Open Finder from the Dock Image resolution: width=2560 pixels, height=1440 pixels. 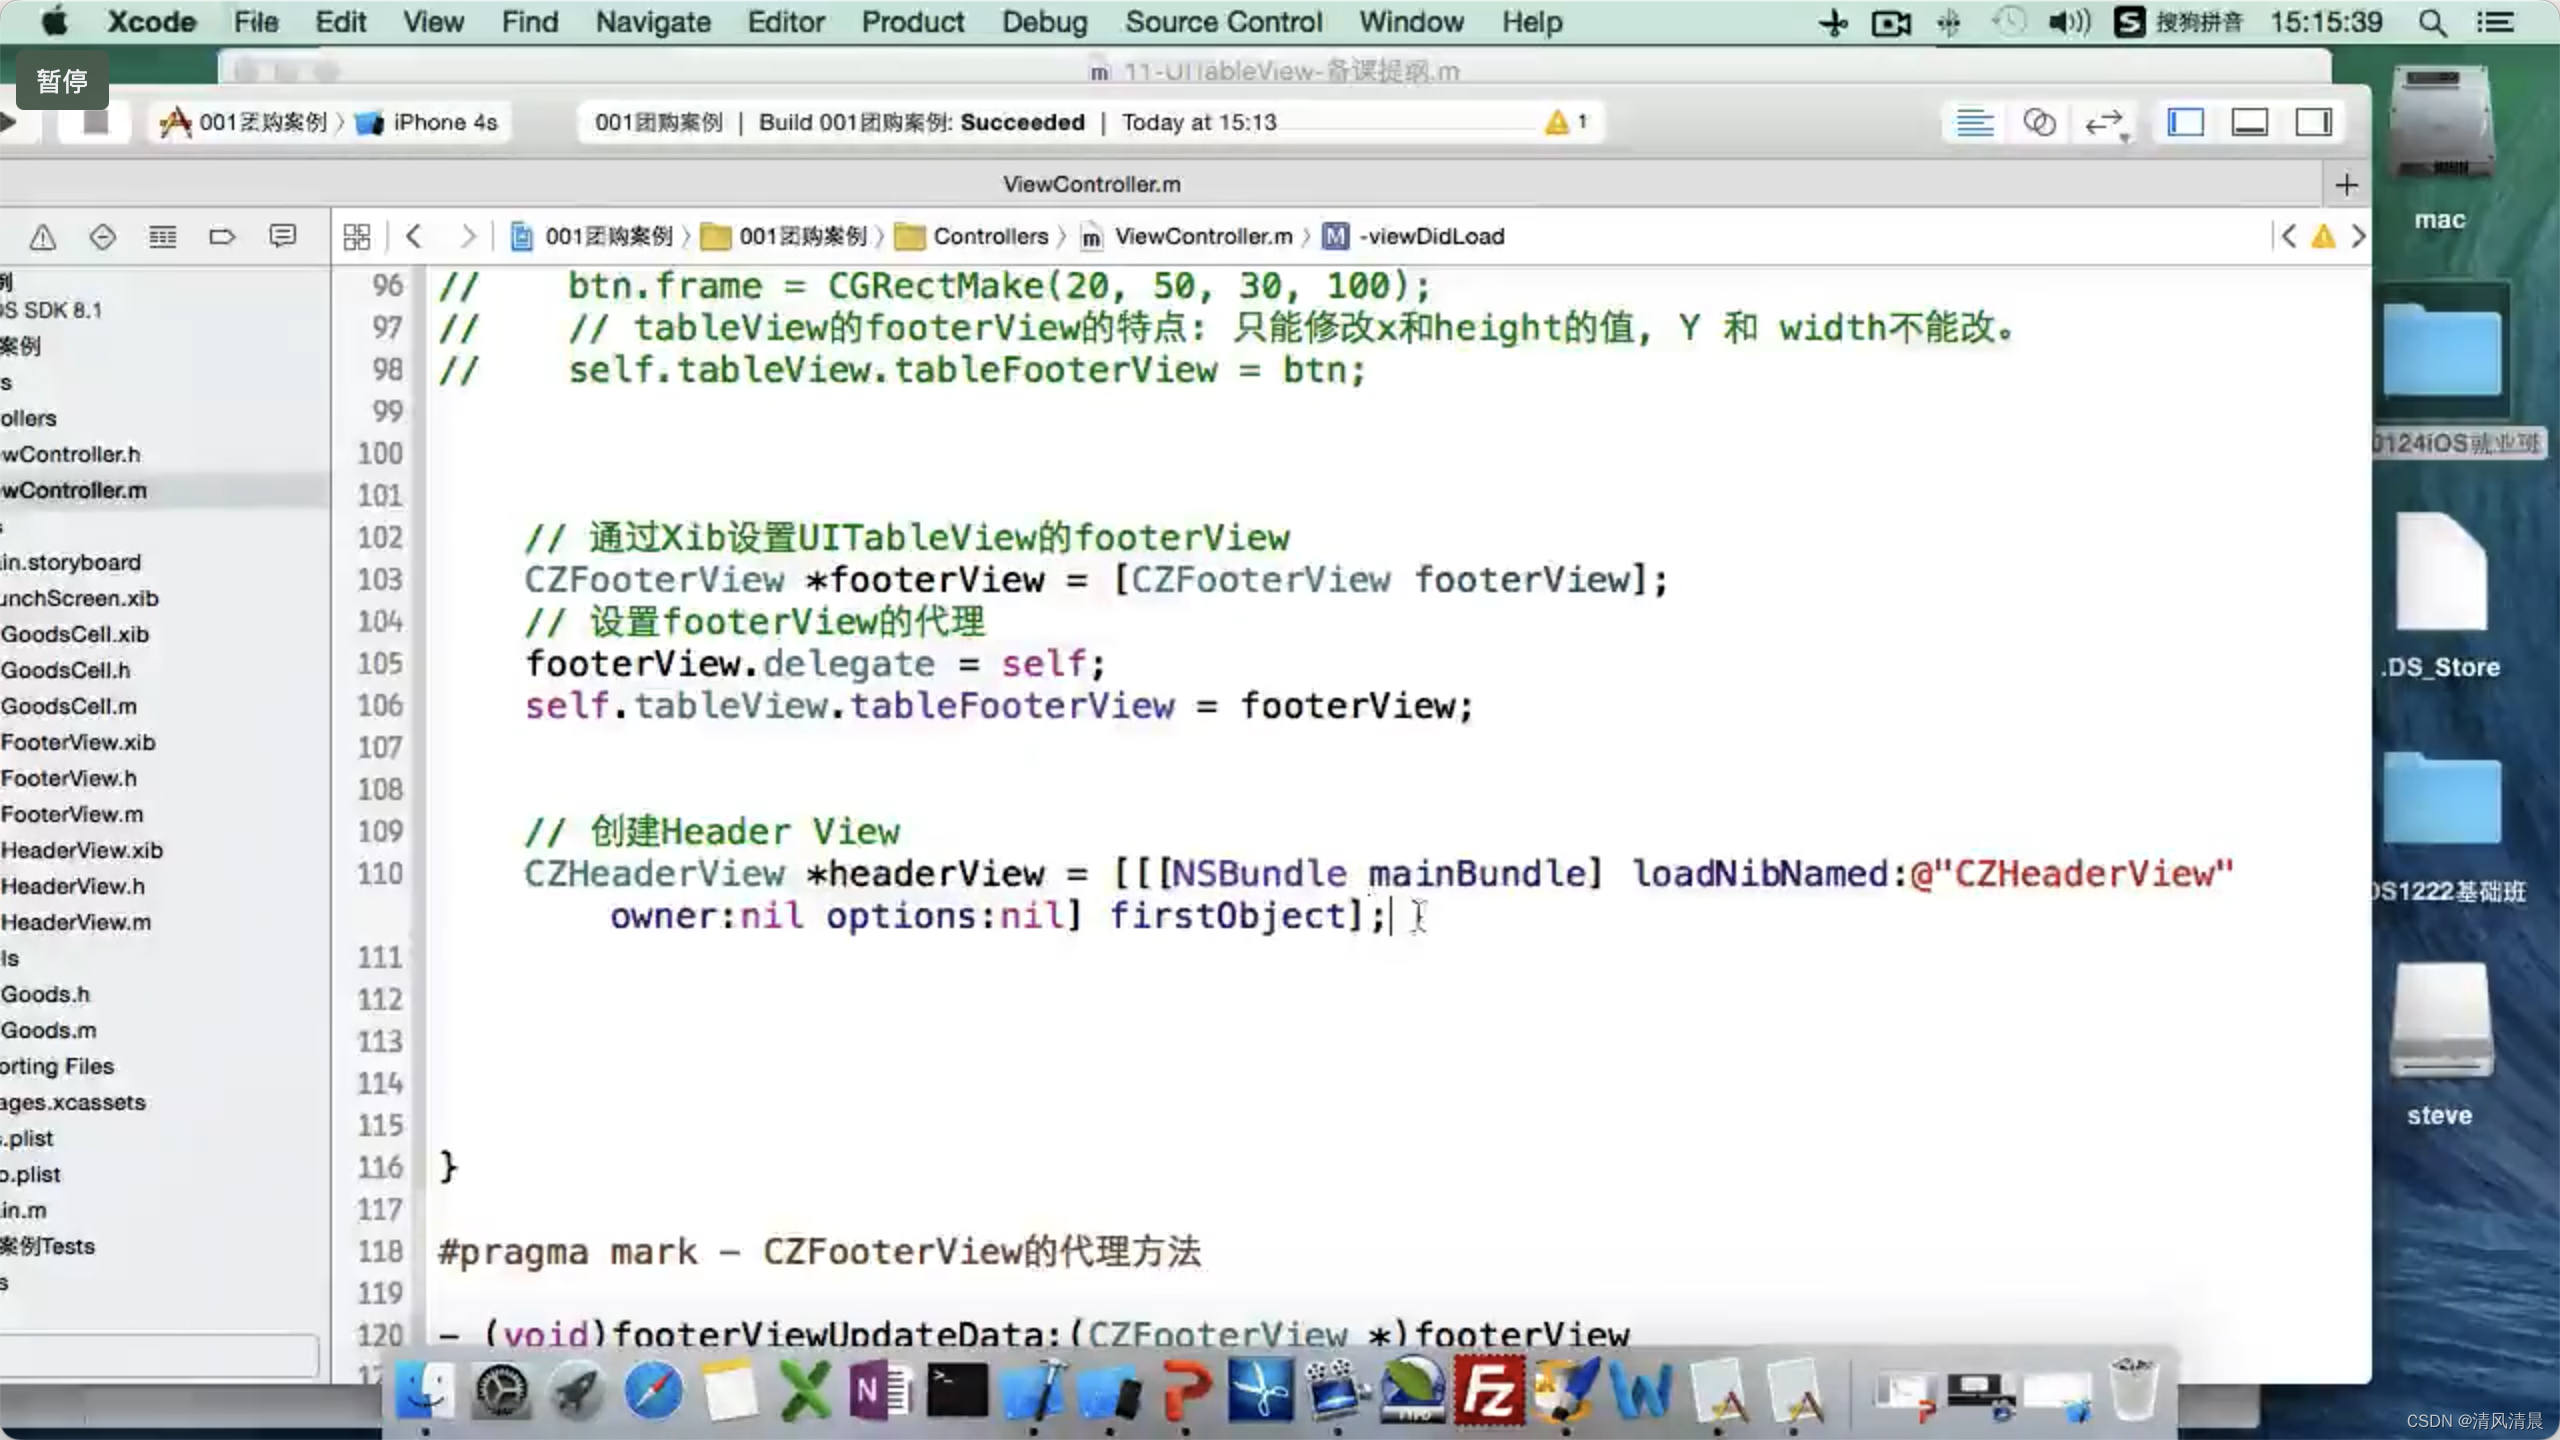tap(425, 1390)
